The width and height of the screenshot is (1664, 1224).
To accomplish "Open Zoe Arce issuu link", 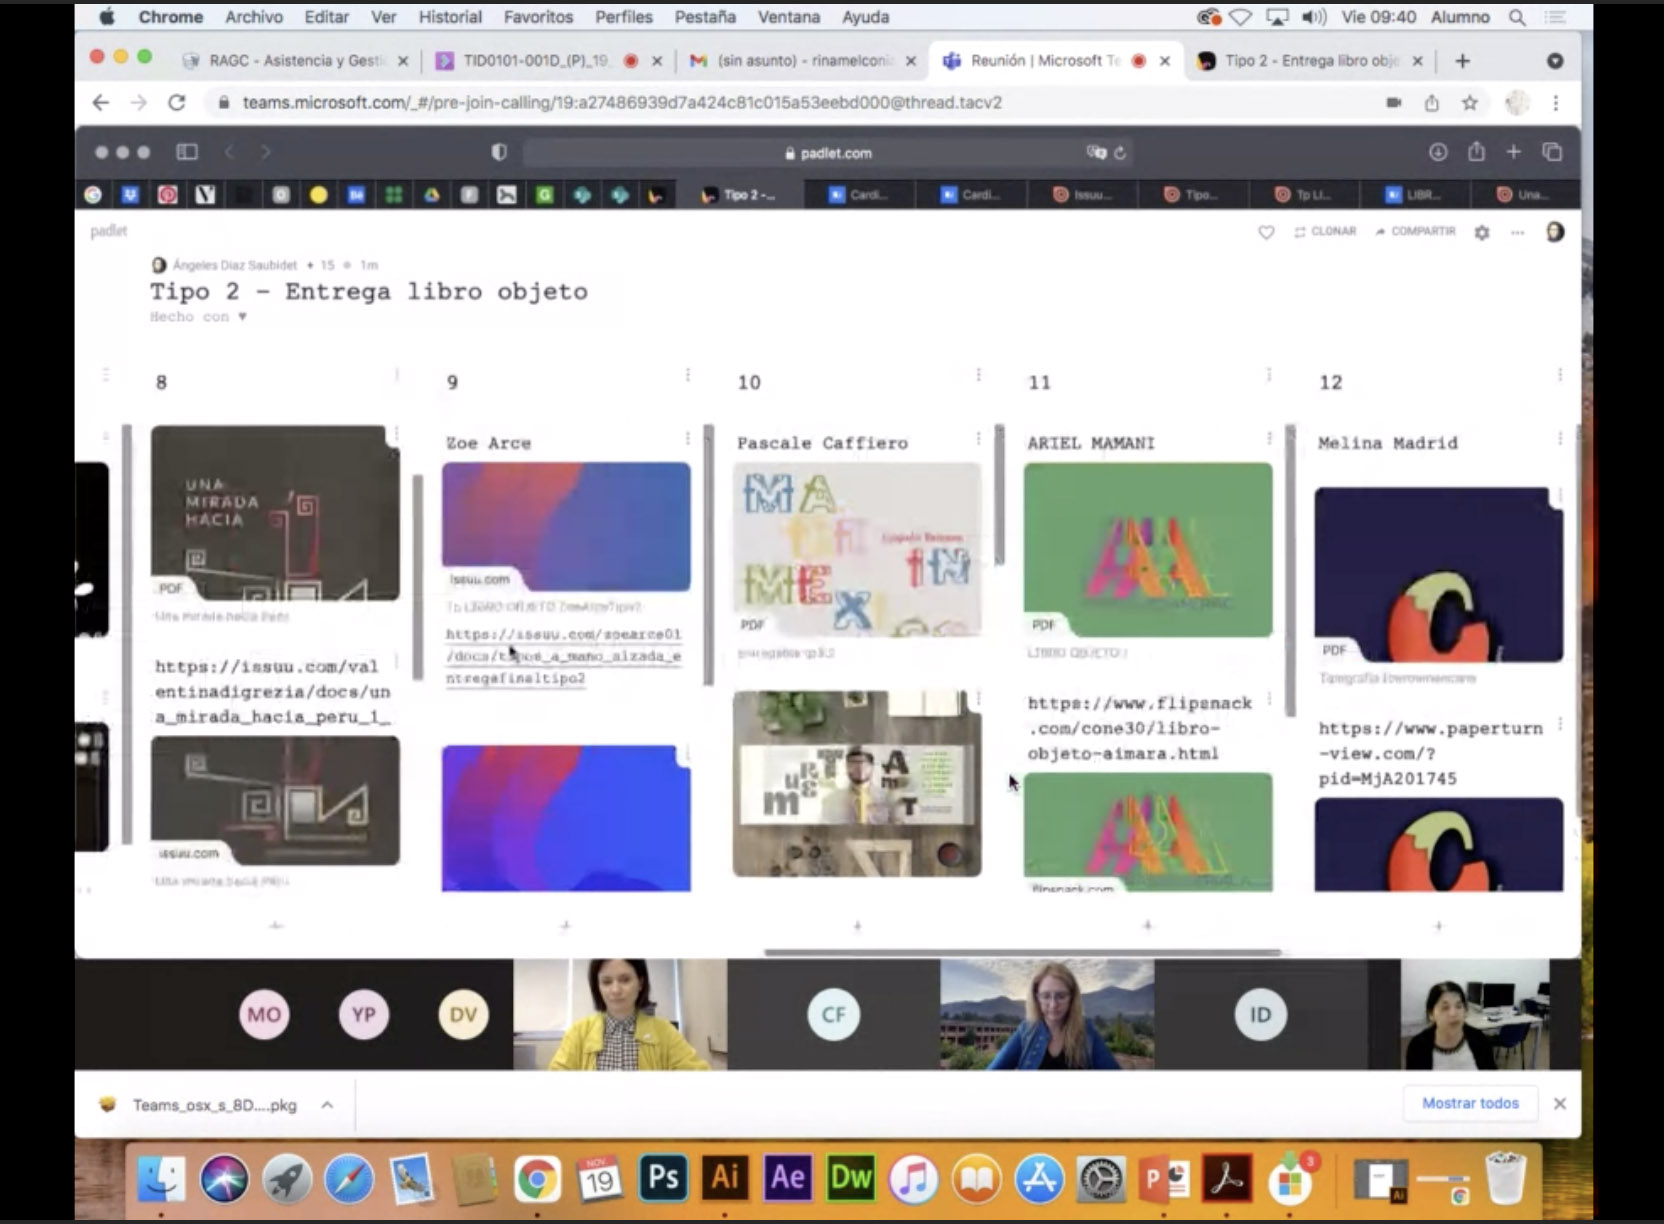I will pyautogui.click(x=563, y=656).
